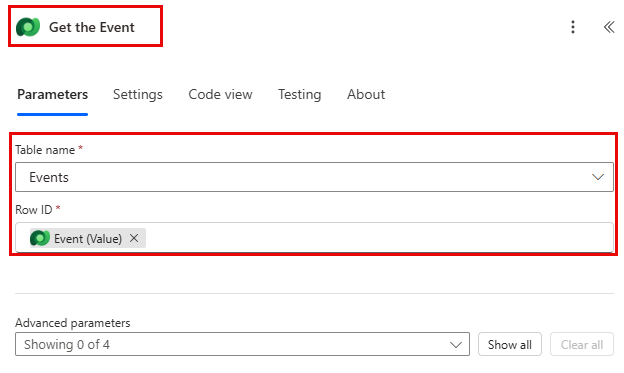Switch to the Testing tab
The height and width of the screenshot is (373, 624).
point(299,94)
